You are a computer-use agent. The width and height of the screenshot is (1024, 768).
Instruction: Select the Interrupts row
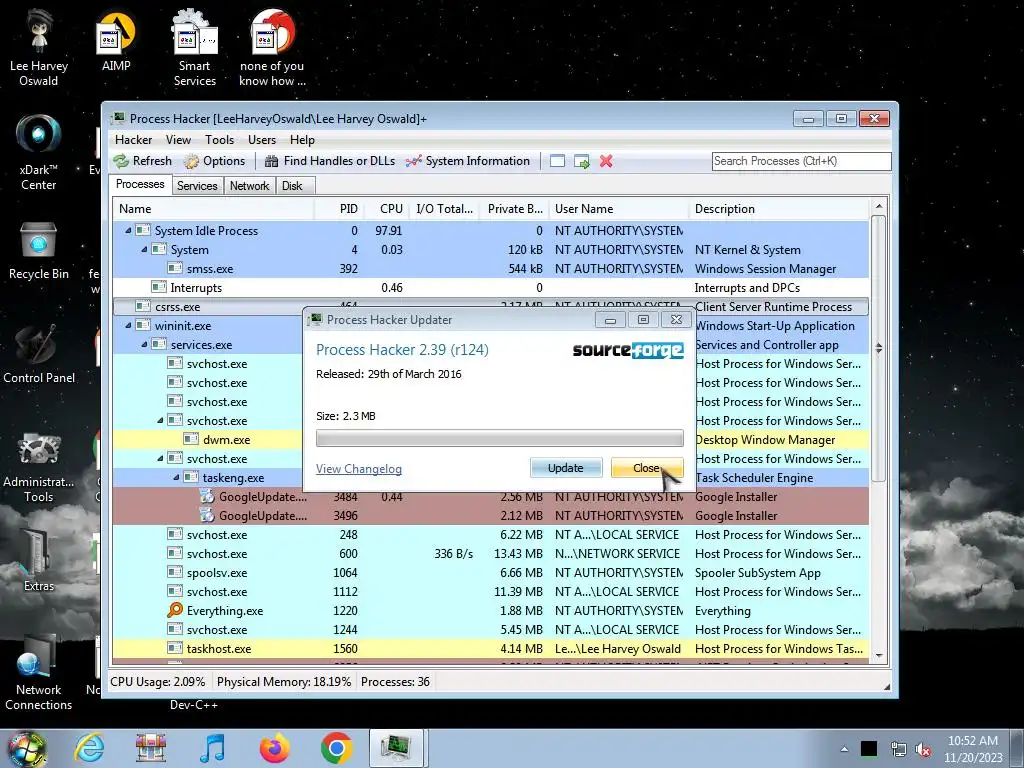pyautogui.click(x=490, y=287)
